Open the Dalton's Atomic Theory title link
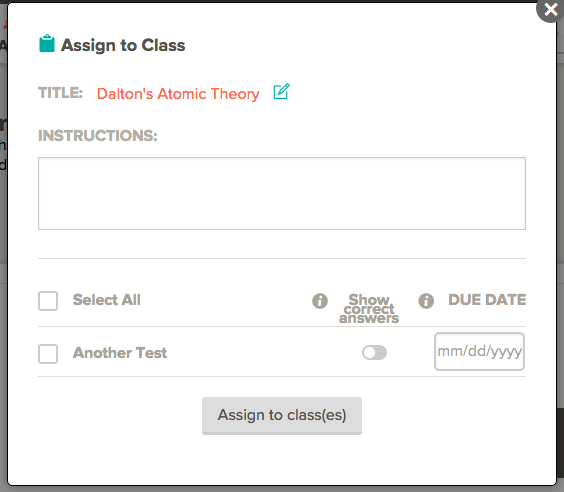This screenshot has height=492, width=564. pos(178,94)
